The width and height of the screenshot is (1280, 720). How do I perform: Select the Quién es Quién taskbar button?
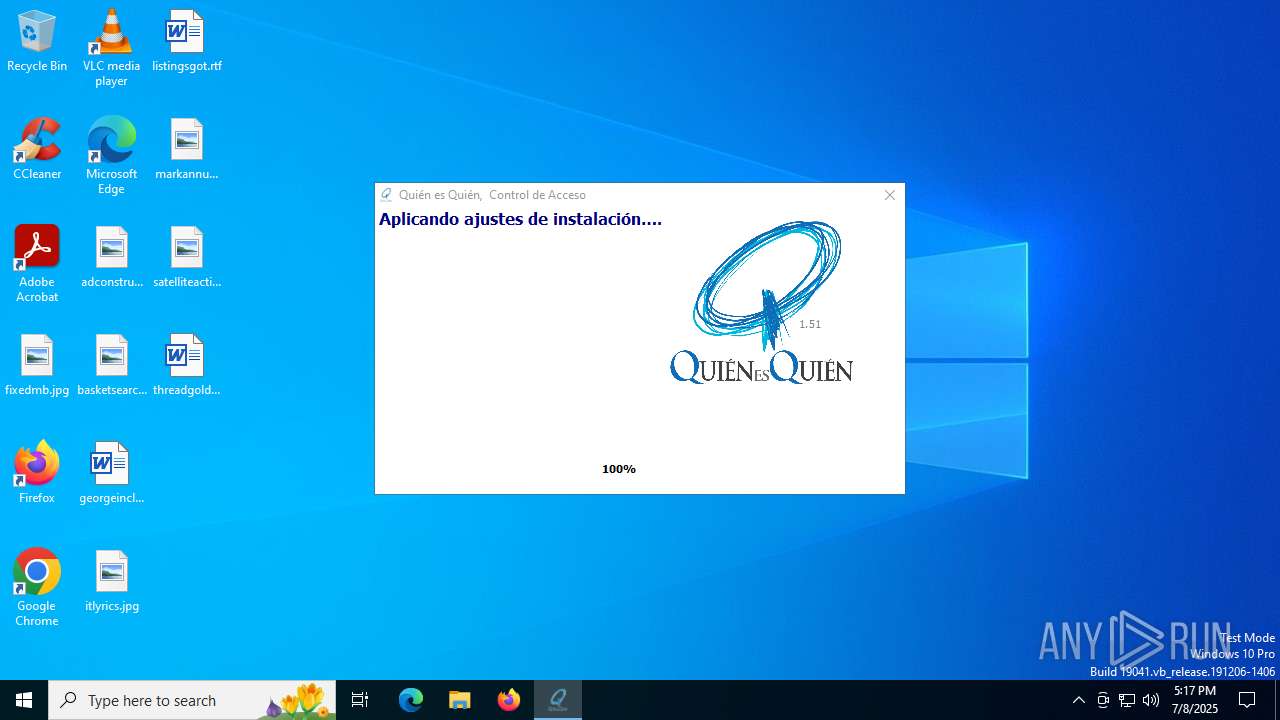[x=558, y=700]
